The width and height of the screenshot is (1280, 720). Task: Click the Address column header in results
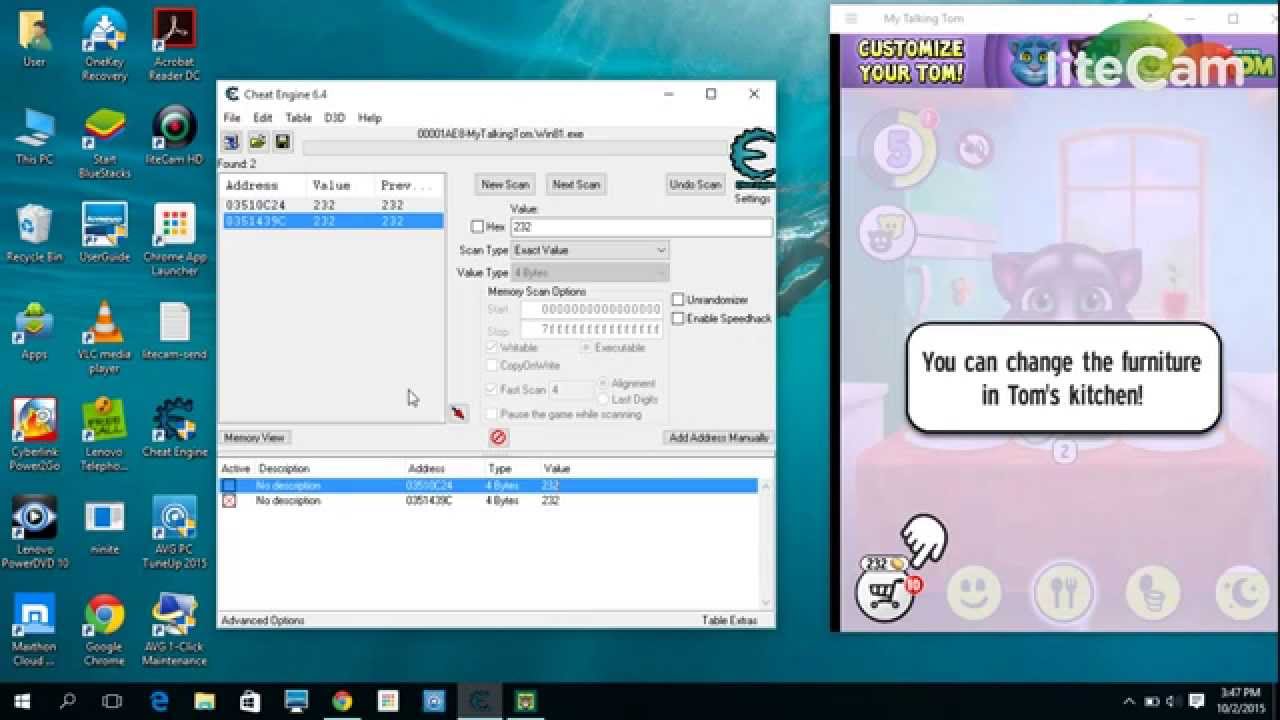click(x=263, y=186)
